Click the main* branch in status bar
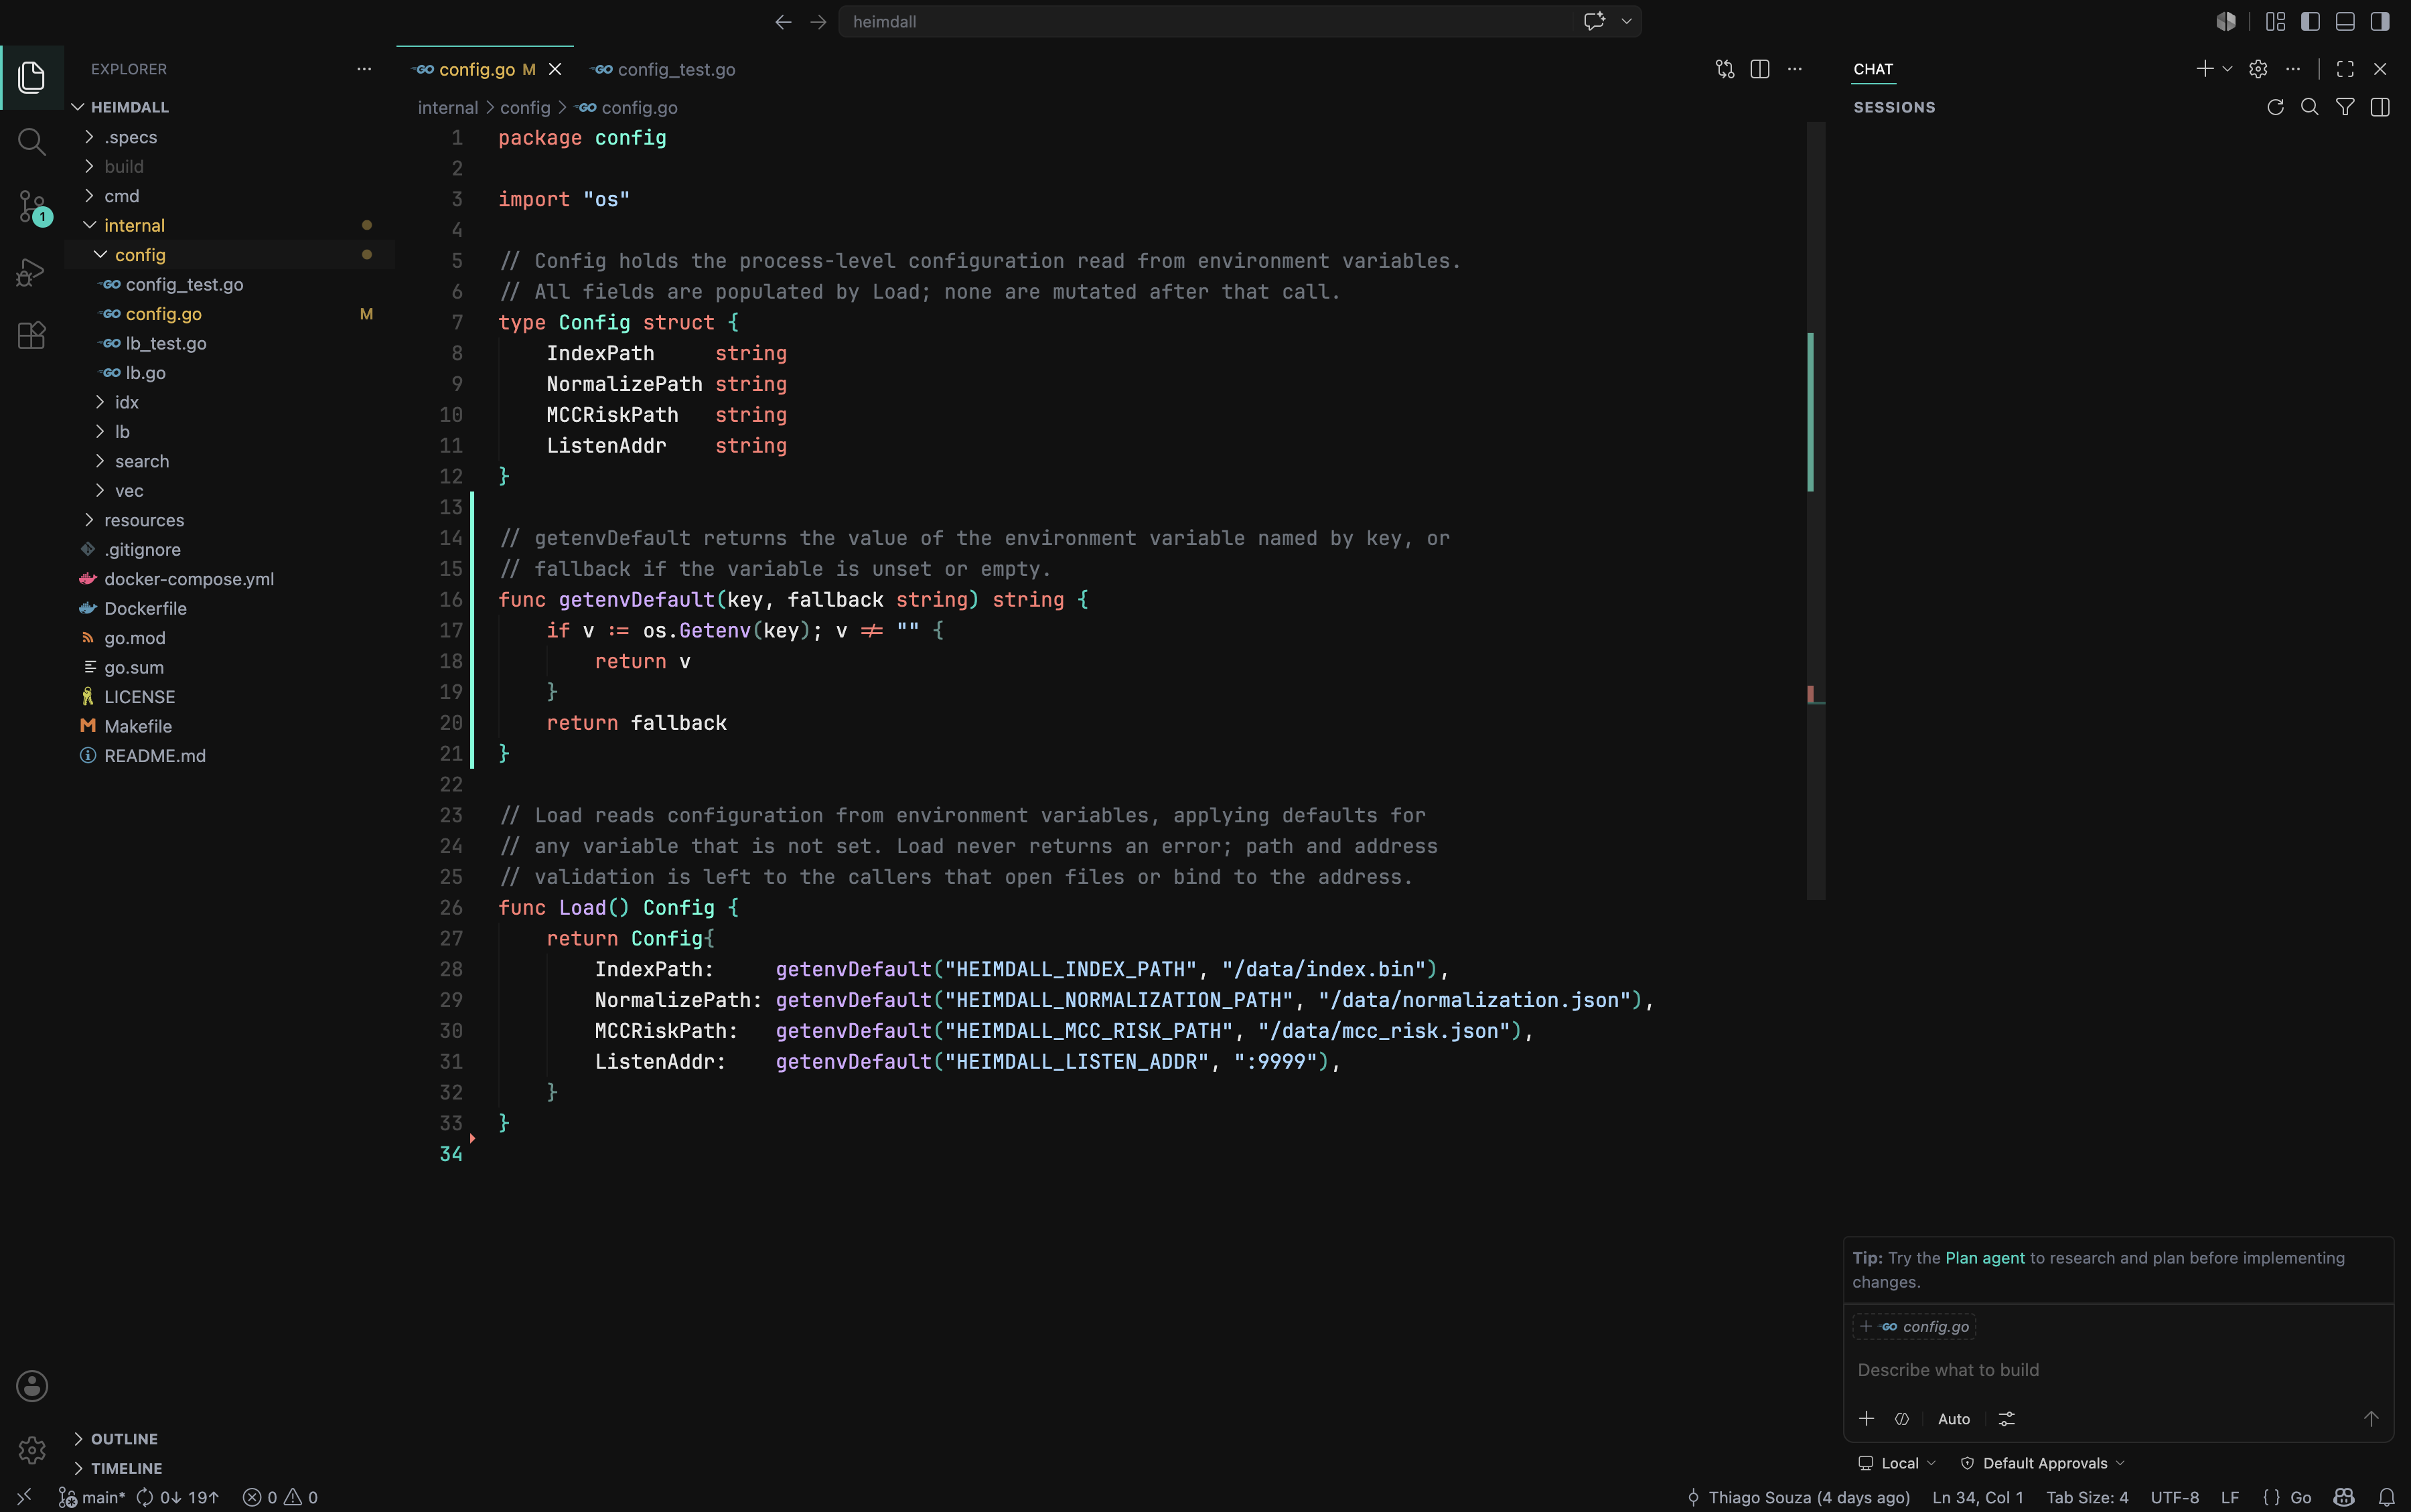Viewport: 2411px width, 1512px height. 92,1497
